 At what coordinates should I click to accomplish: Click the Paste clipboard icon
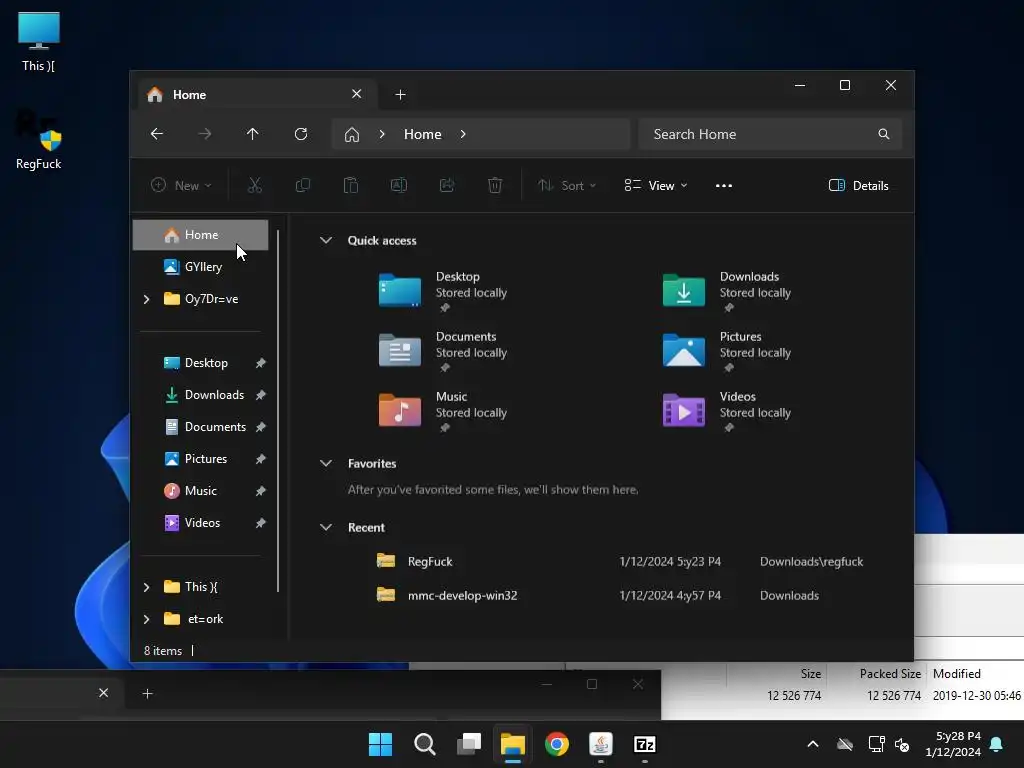tap(351, 185)
